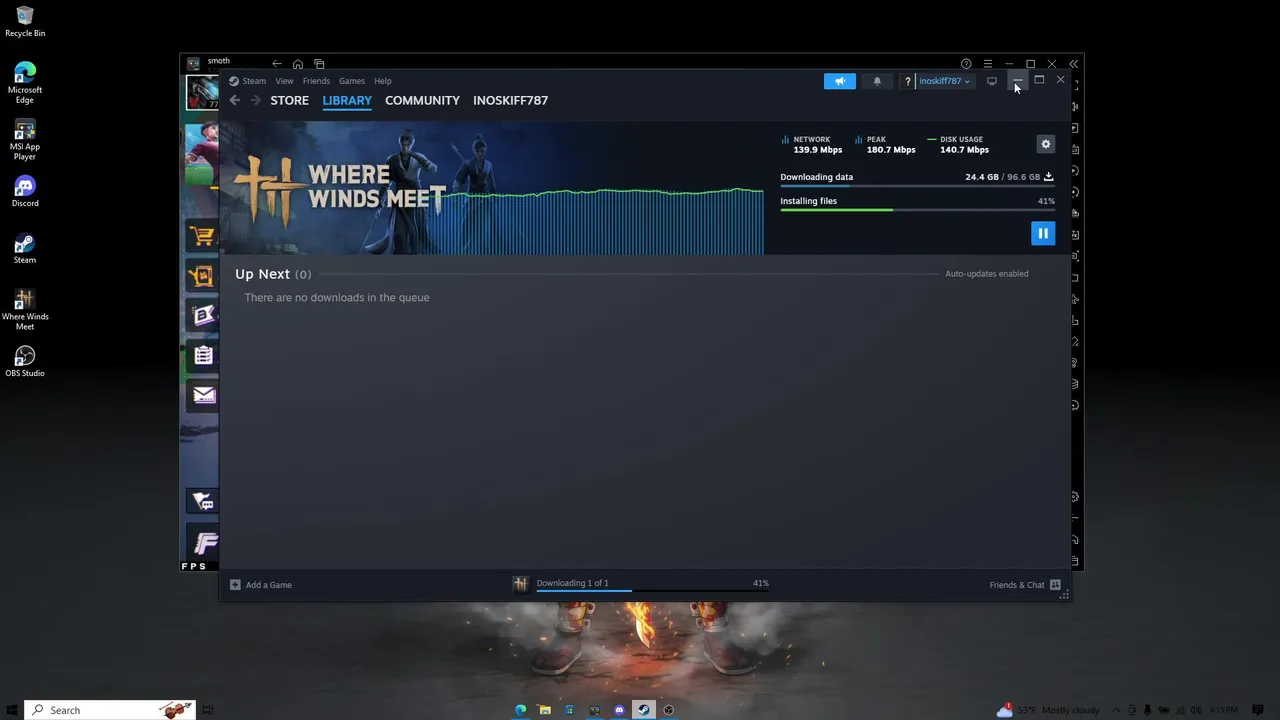
Task: Switch to the COMMUNITY tab
Action: coord(422,100)
